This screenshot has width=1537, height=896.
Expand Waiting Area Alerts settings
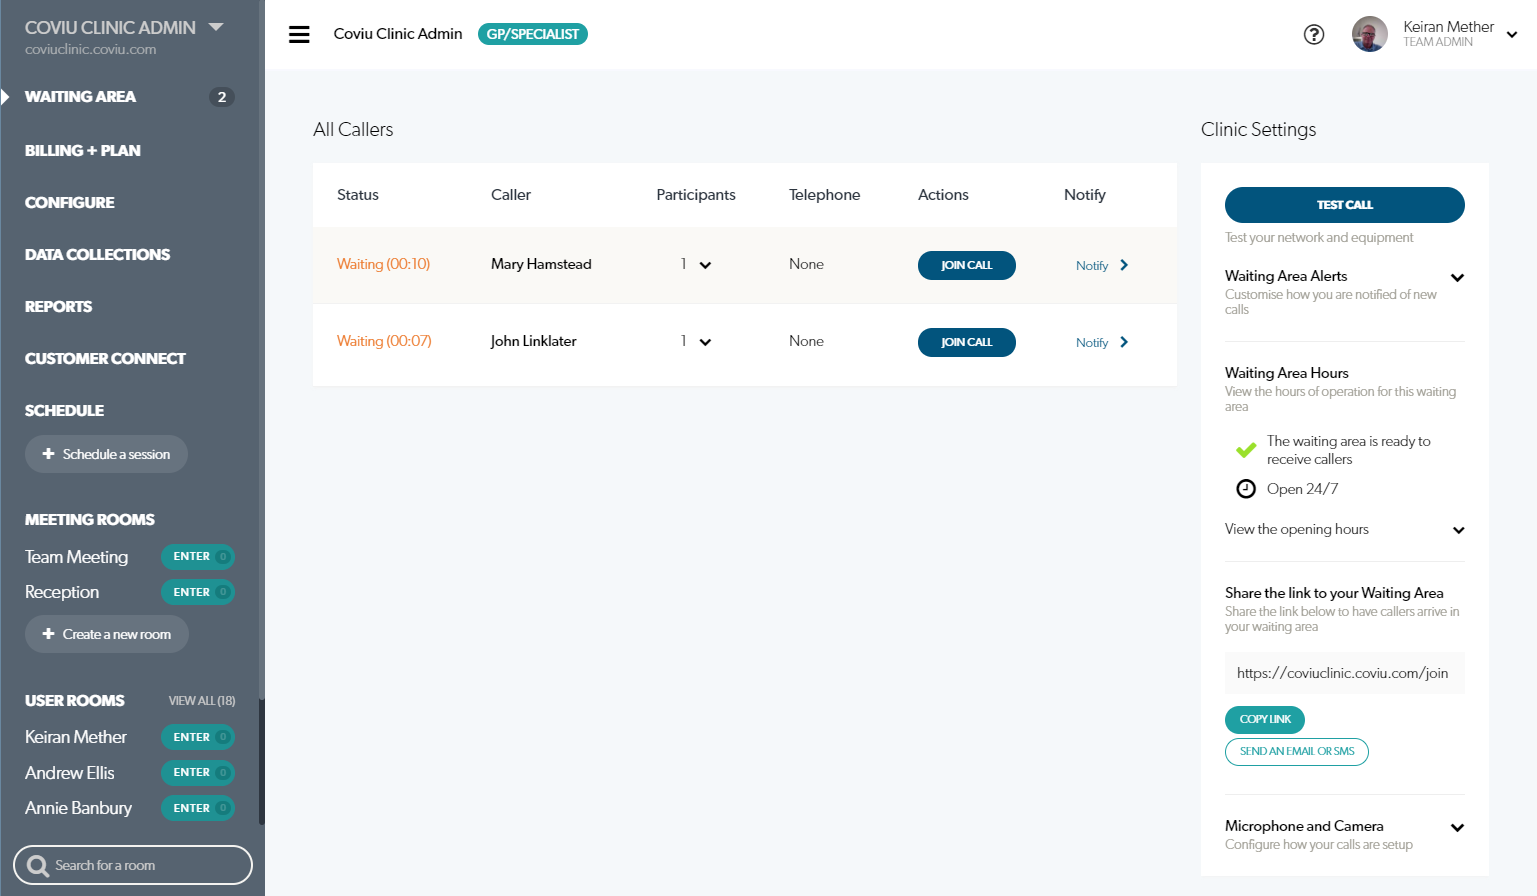coord(1457,278)
